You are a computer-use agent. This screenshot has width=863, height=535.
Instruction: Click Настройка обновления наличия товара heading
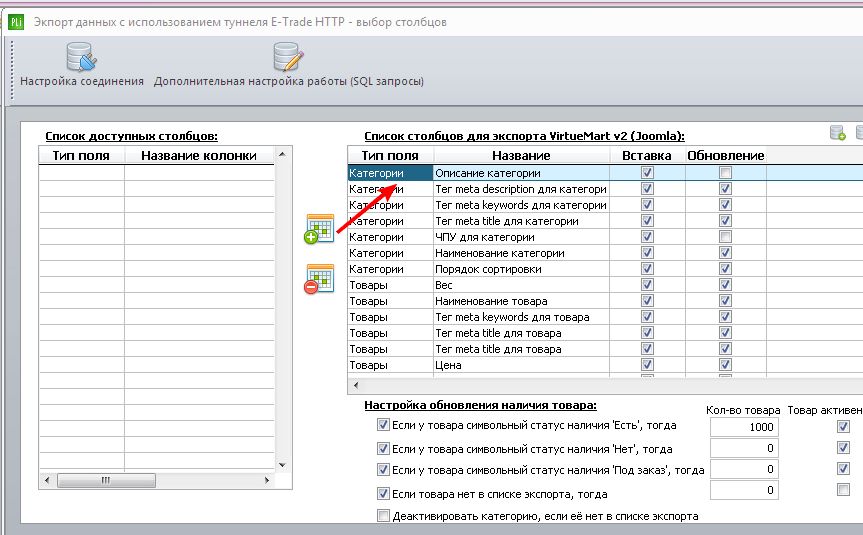click(x=480, y=405)
